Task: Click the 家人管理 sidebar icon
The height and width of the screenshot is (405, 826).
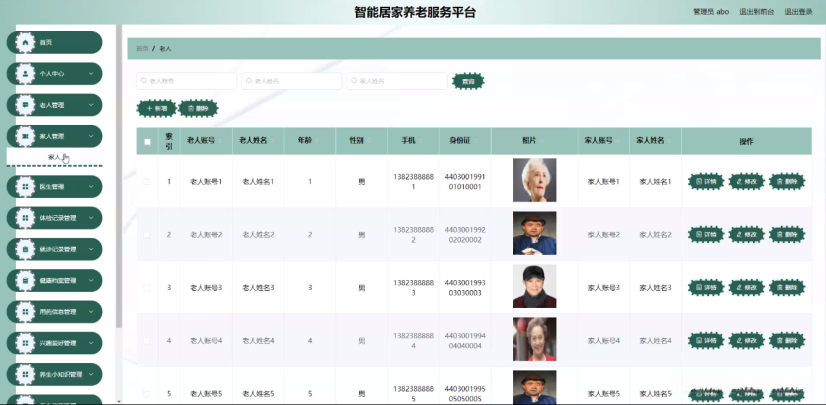Action: pyautogui.click(x=25, y=136)
